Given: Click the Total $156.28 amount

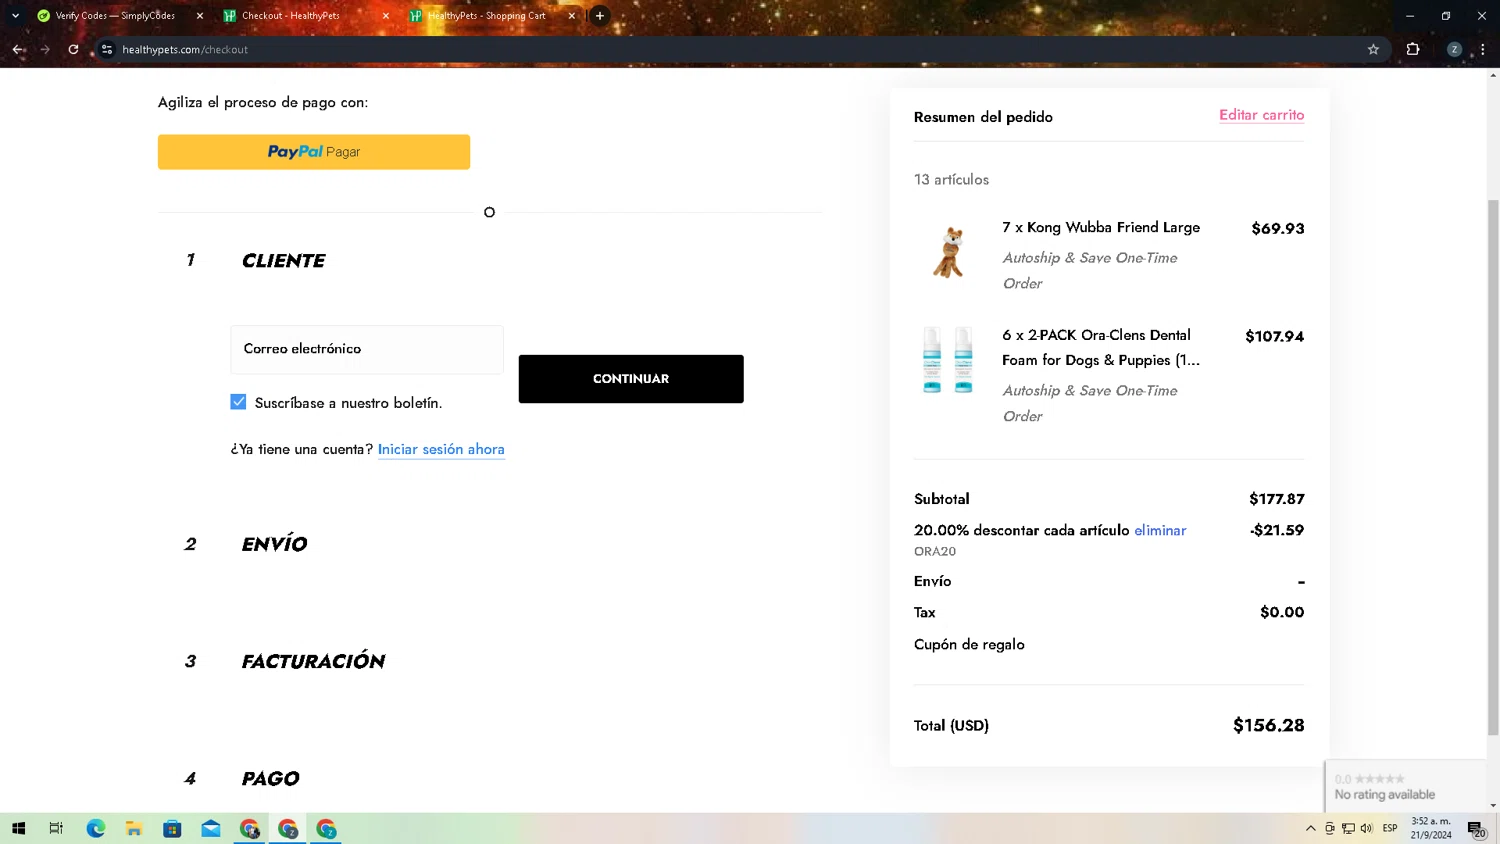Looking at the screenshot, I should [1268, 725].
